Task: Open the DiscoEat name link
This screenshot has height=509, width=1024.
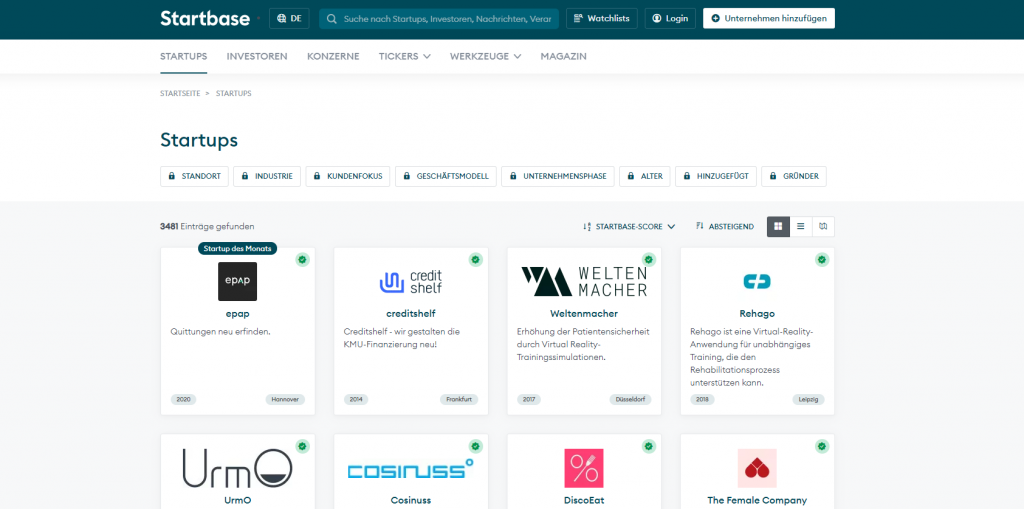Action: 584,501
